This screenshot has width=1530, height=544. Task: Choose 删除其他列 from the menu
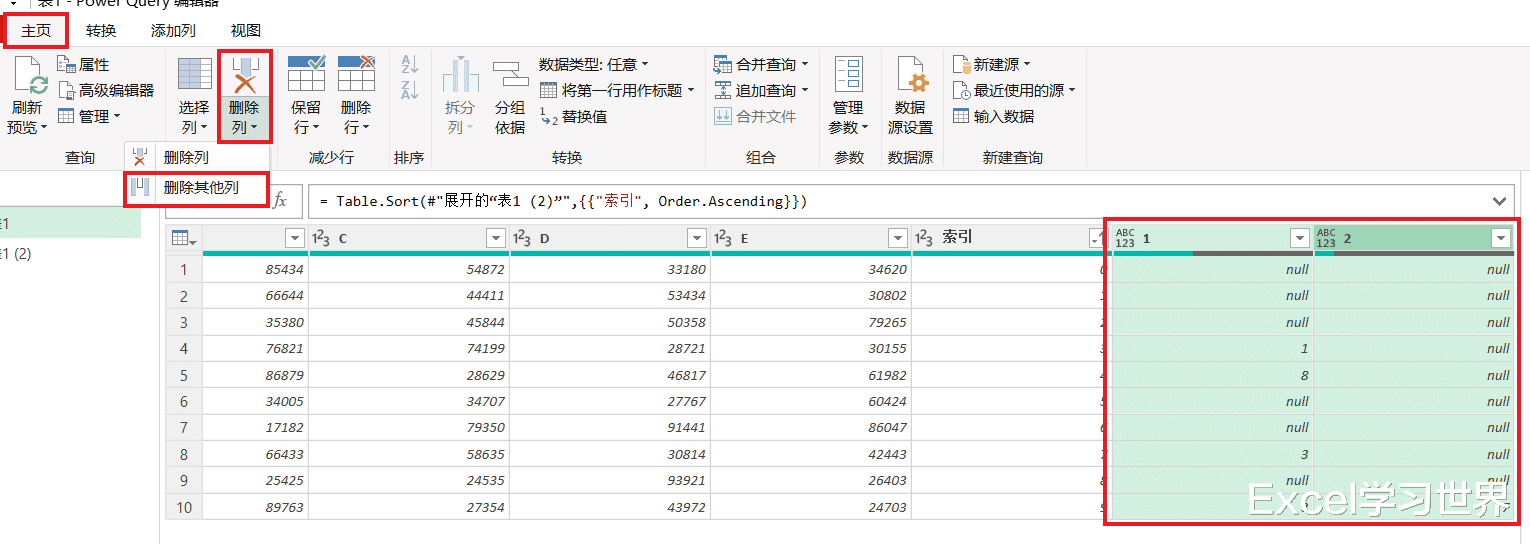point(198,187)
